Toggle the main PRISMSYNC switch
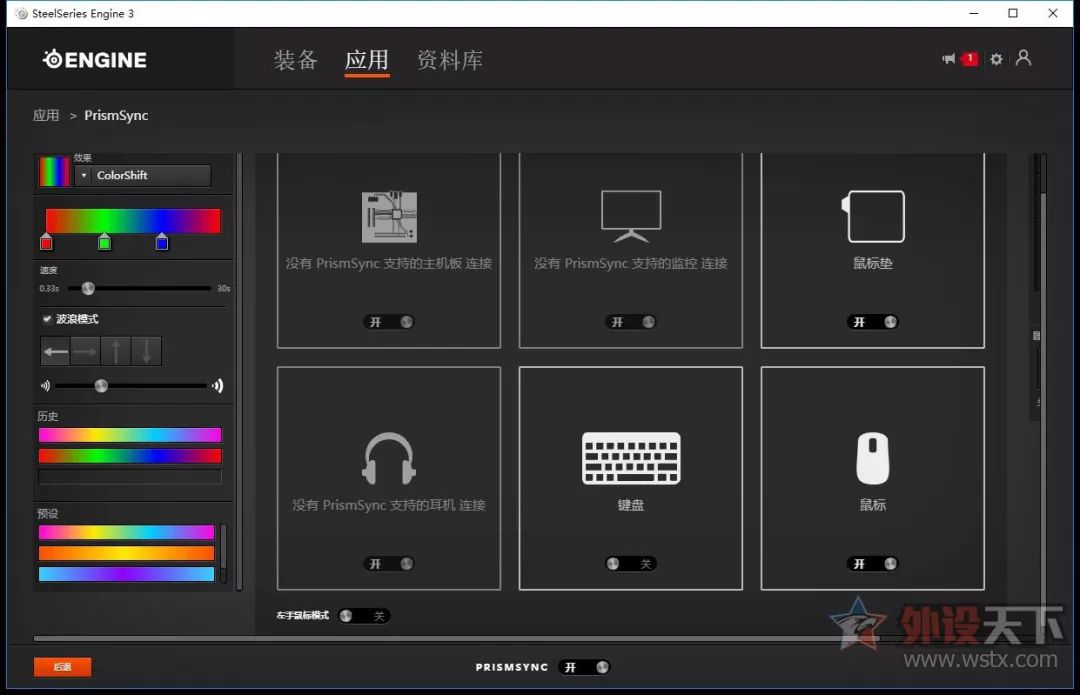 585,667
